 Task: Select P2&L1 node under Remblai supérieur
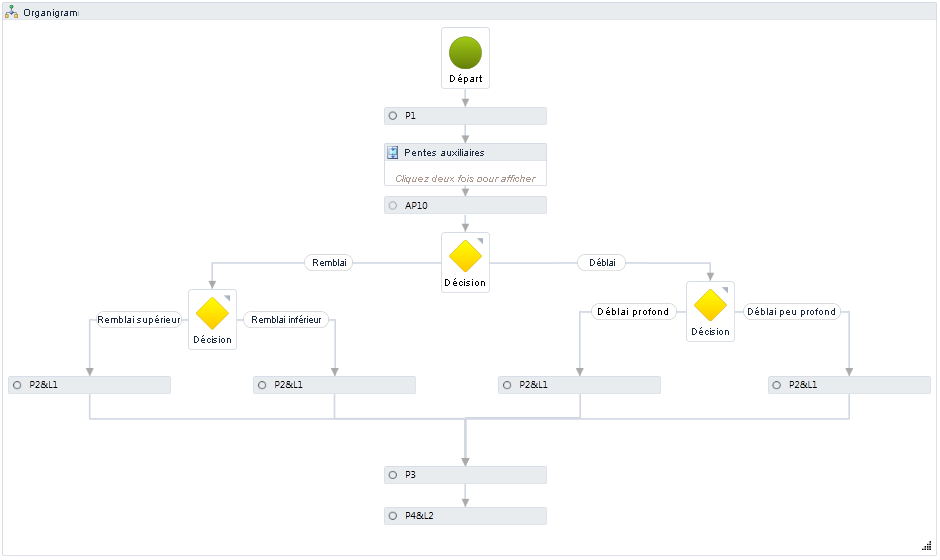(90, 385)
